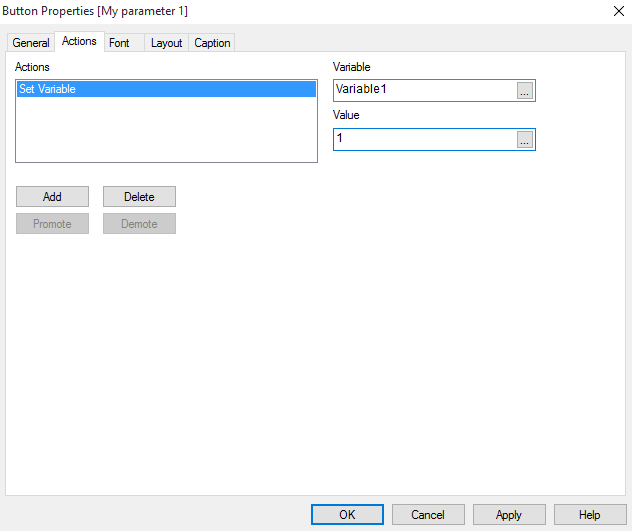Screen dimensions: 632x531
Task: Close the Button Properties dialog window
Action: (x=613, y=11)
